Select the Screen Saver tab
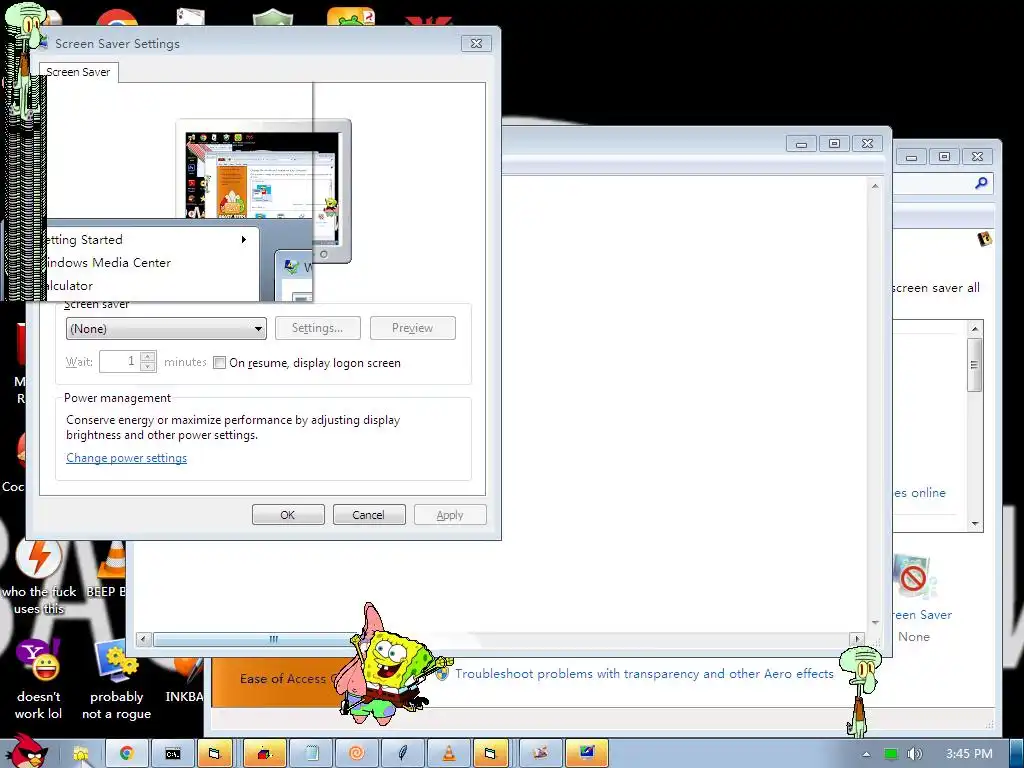The height and width of the screenshot is (768, 1024). coord(78,72)
